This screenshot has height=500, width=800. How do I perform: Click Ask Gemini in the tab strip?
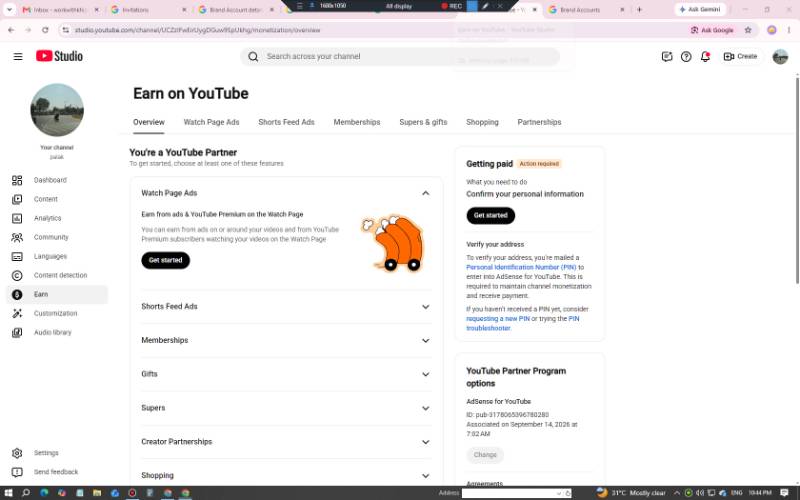point(700,9)
